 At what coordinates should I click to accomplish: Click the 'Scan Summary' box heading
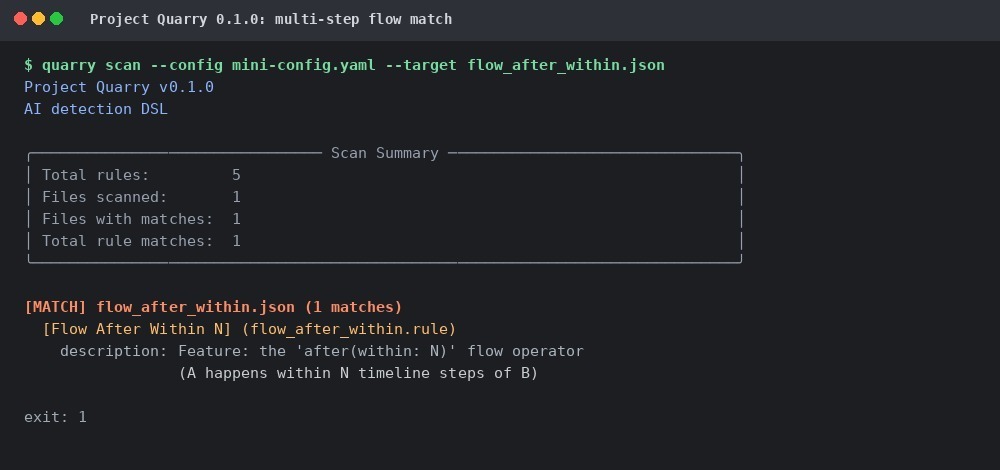pyautogui.click(x=385, y=153)
